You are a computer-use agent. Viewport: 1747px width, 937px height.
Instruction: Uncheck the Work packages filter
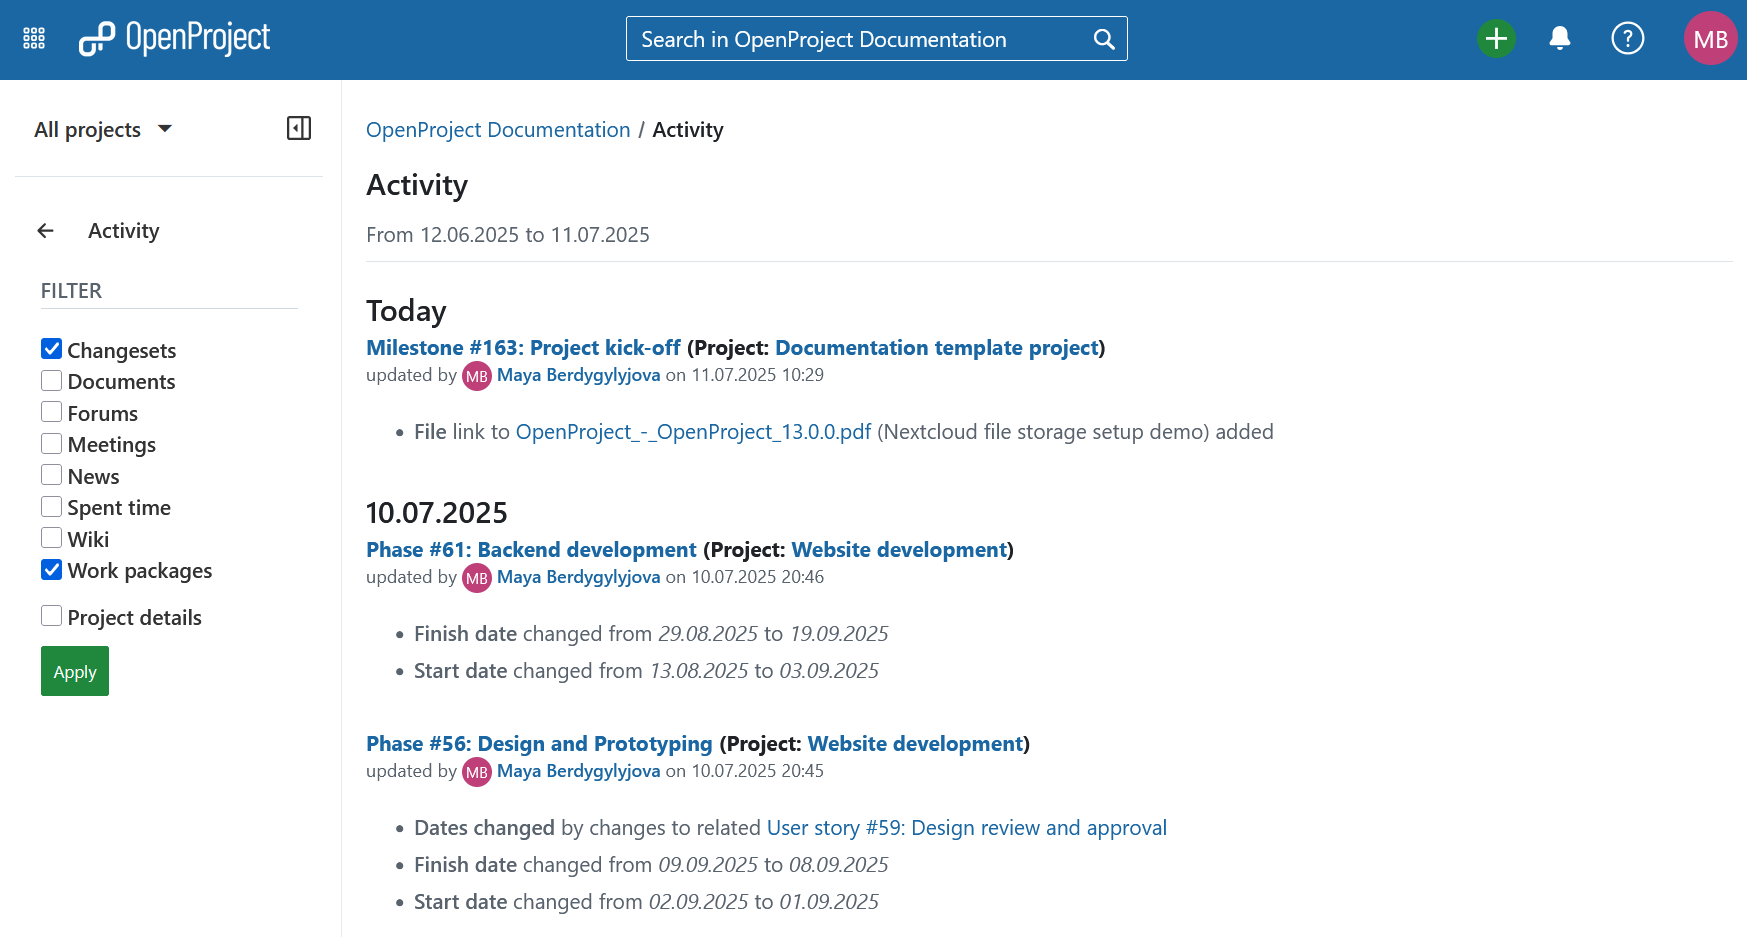tap(52, 569)
